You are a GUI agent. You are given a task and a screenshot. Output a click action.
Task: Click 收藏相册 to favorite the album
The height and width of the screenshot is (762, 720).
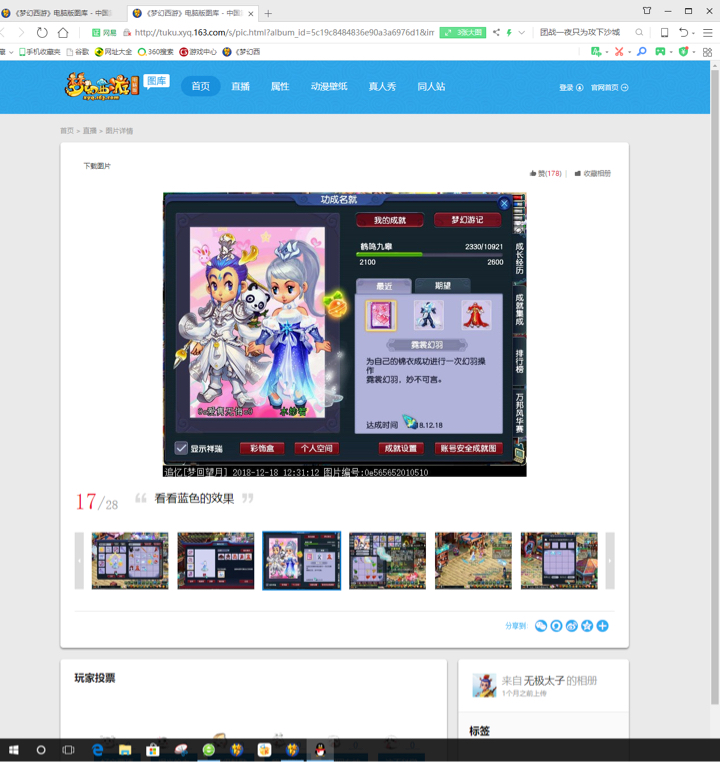[593, 173]
